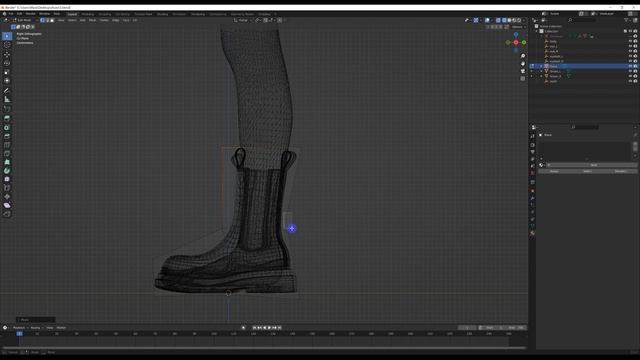Pick the Loop Cut tool
This screenshot has width=640, height=360.
point(7,145)
